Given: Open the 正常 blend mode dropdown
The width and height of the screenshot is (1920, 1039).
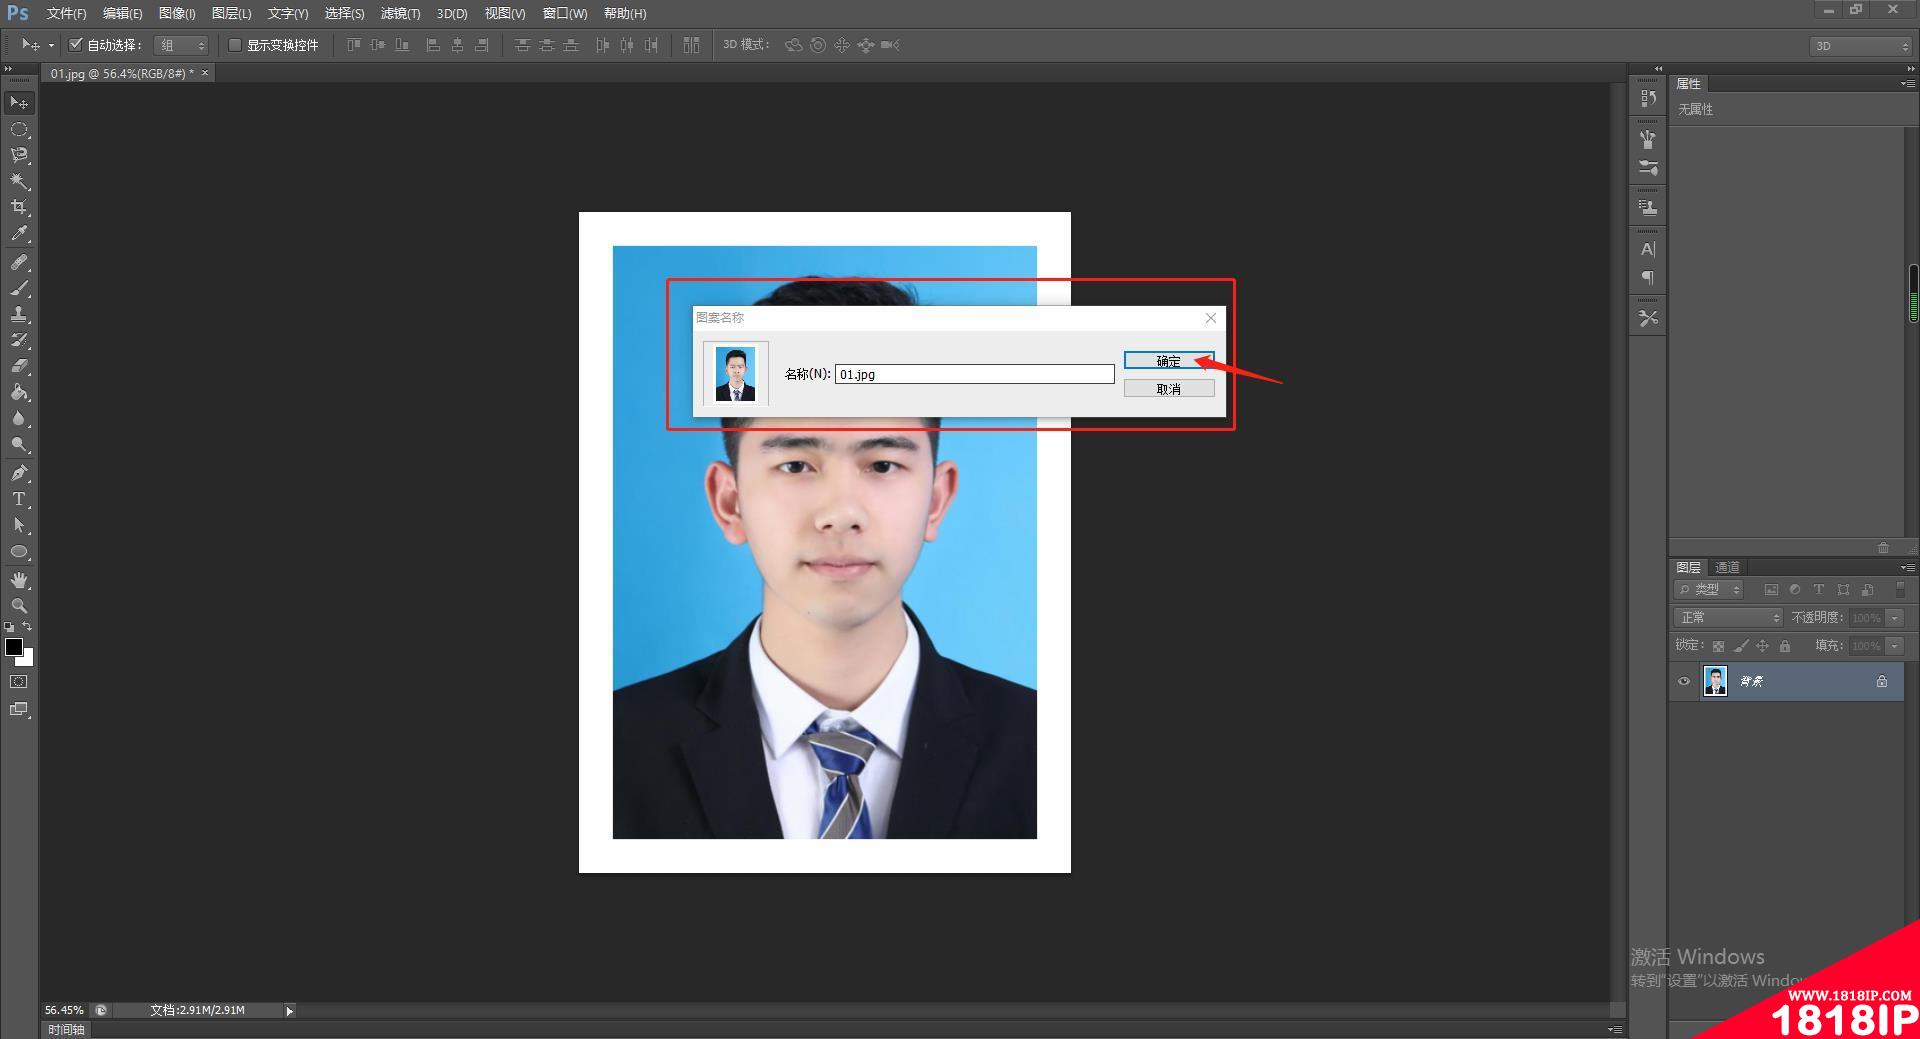Looking at the screenshot, I should pos(1728,618).
